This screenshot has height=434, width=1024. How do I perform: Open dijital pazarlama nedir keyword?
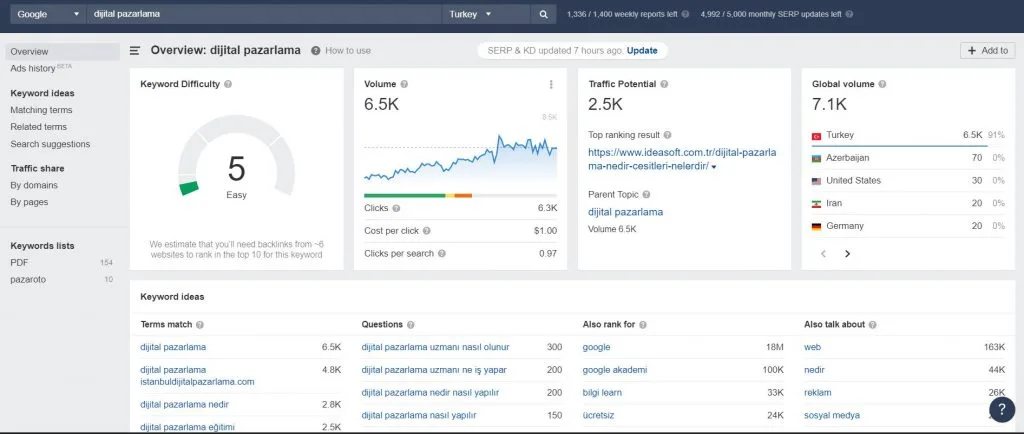click(x=184, y=405)
